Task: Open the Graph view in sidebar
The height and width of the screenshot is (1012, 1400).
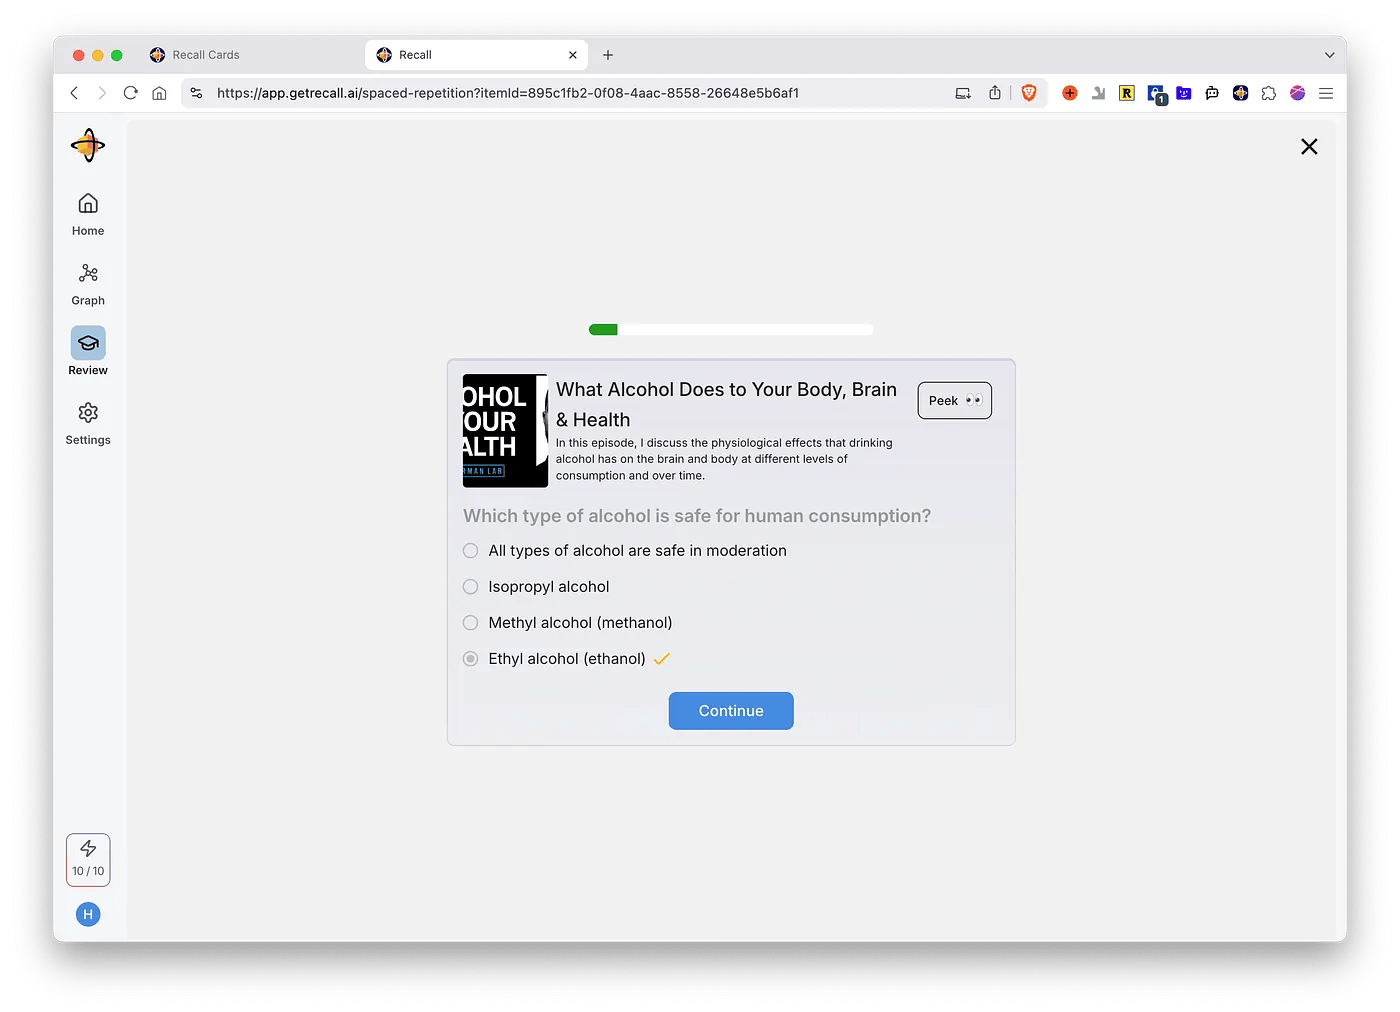Action: point(88,284)
